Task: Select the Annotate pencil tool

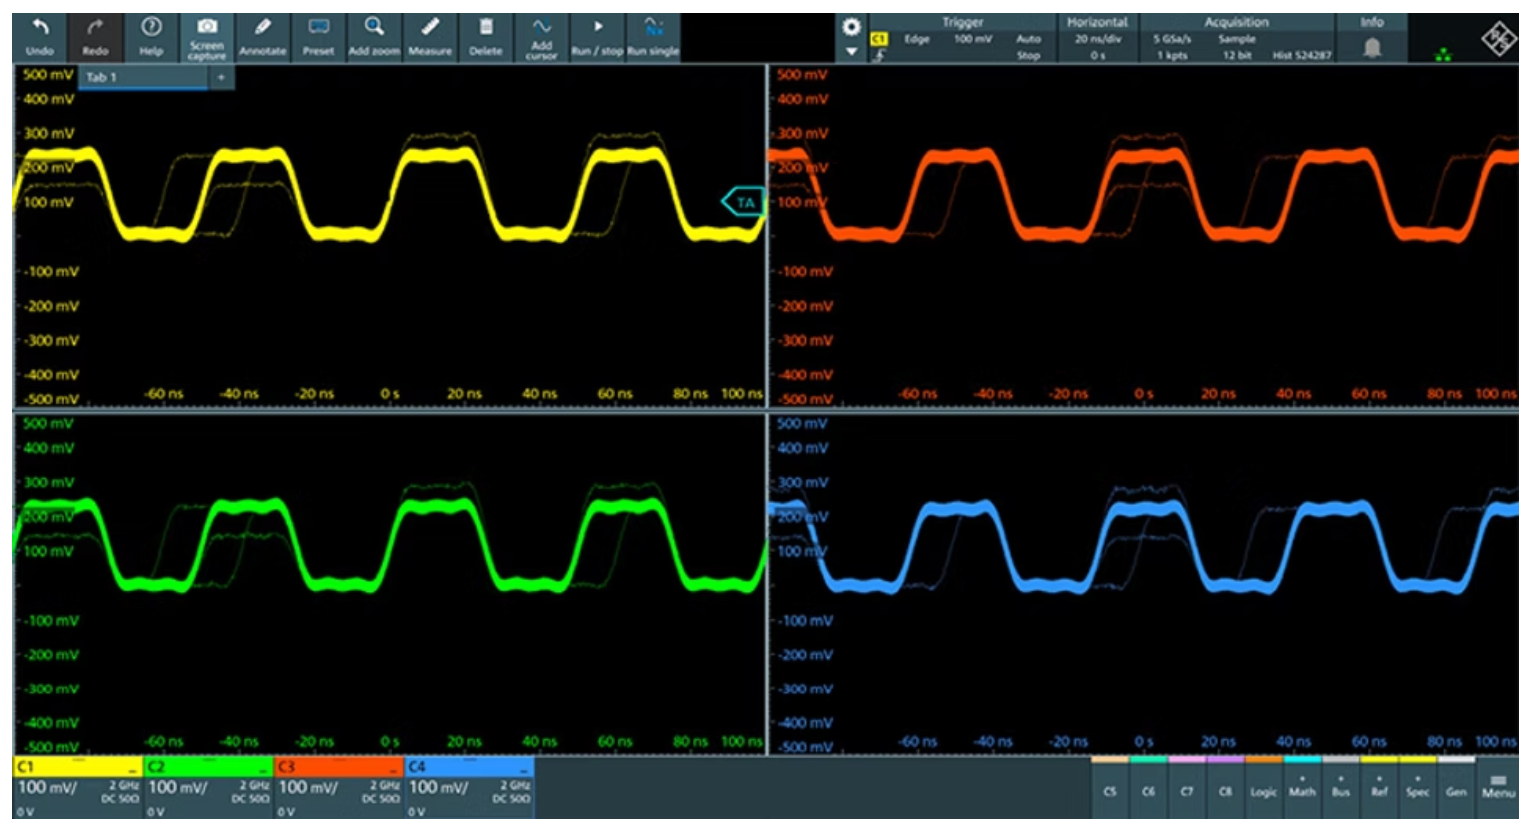Action: coord(263,35)
